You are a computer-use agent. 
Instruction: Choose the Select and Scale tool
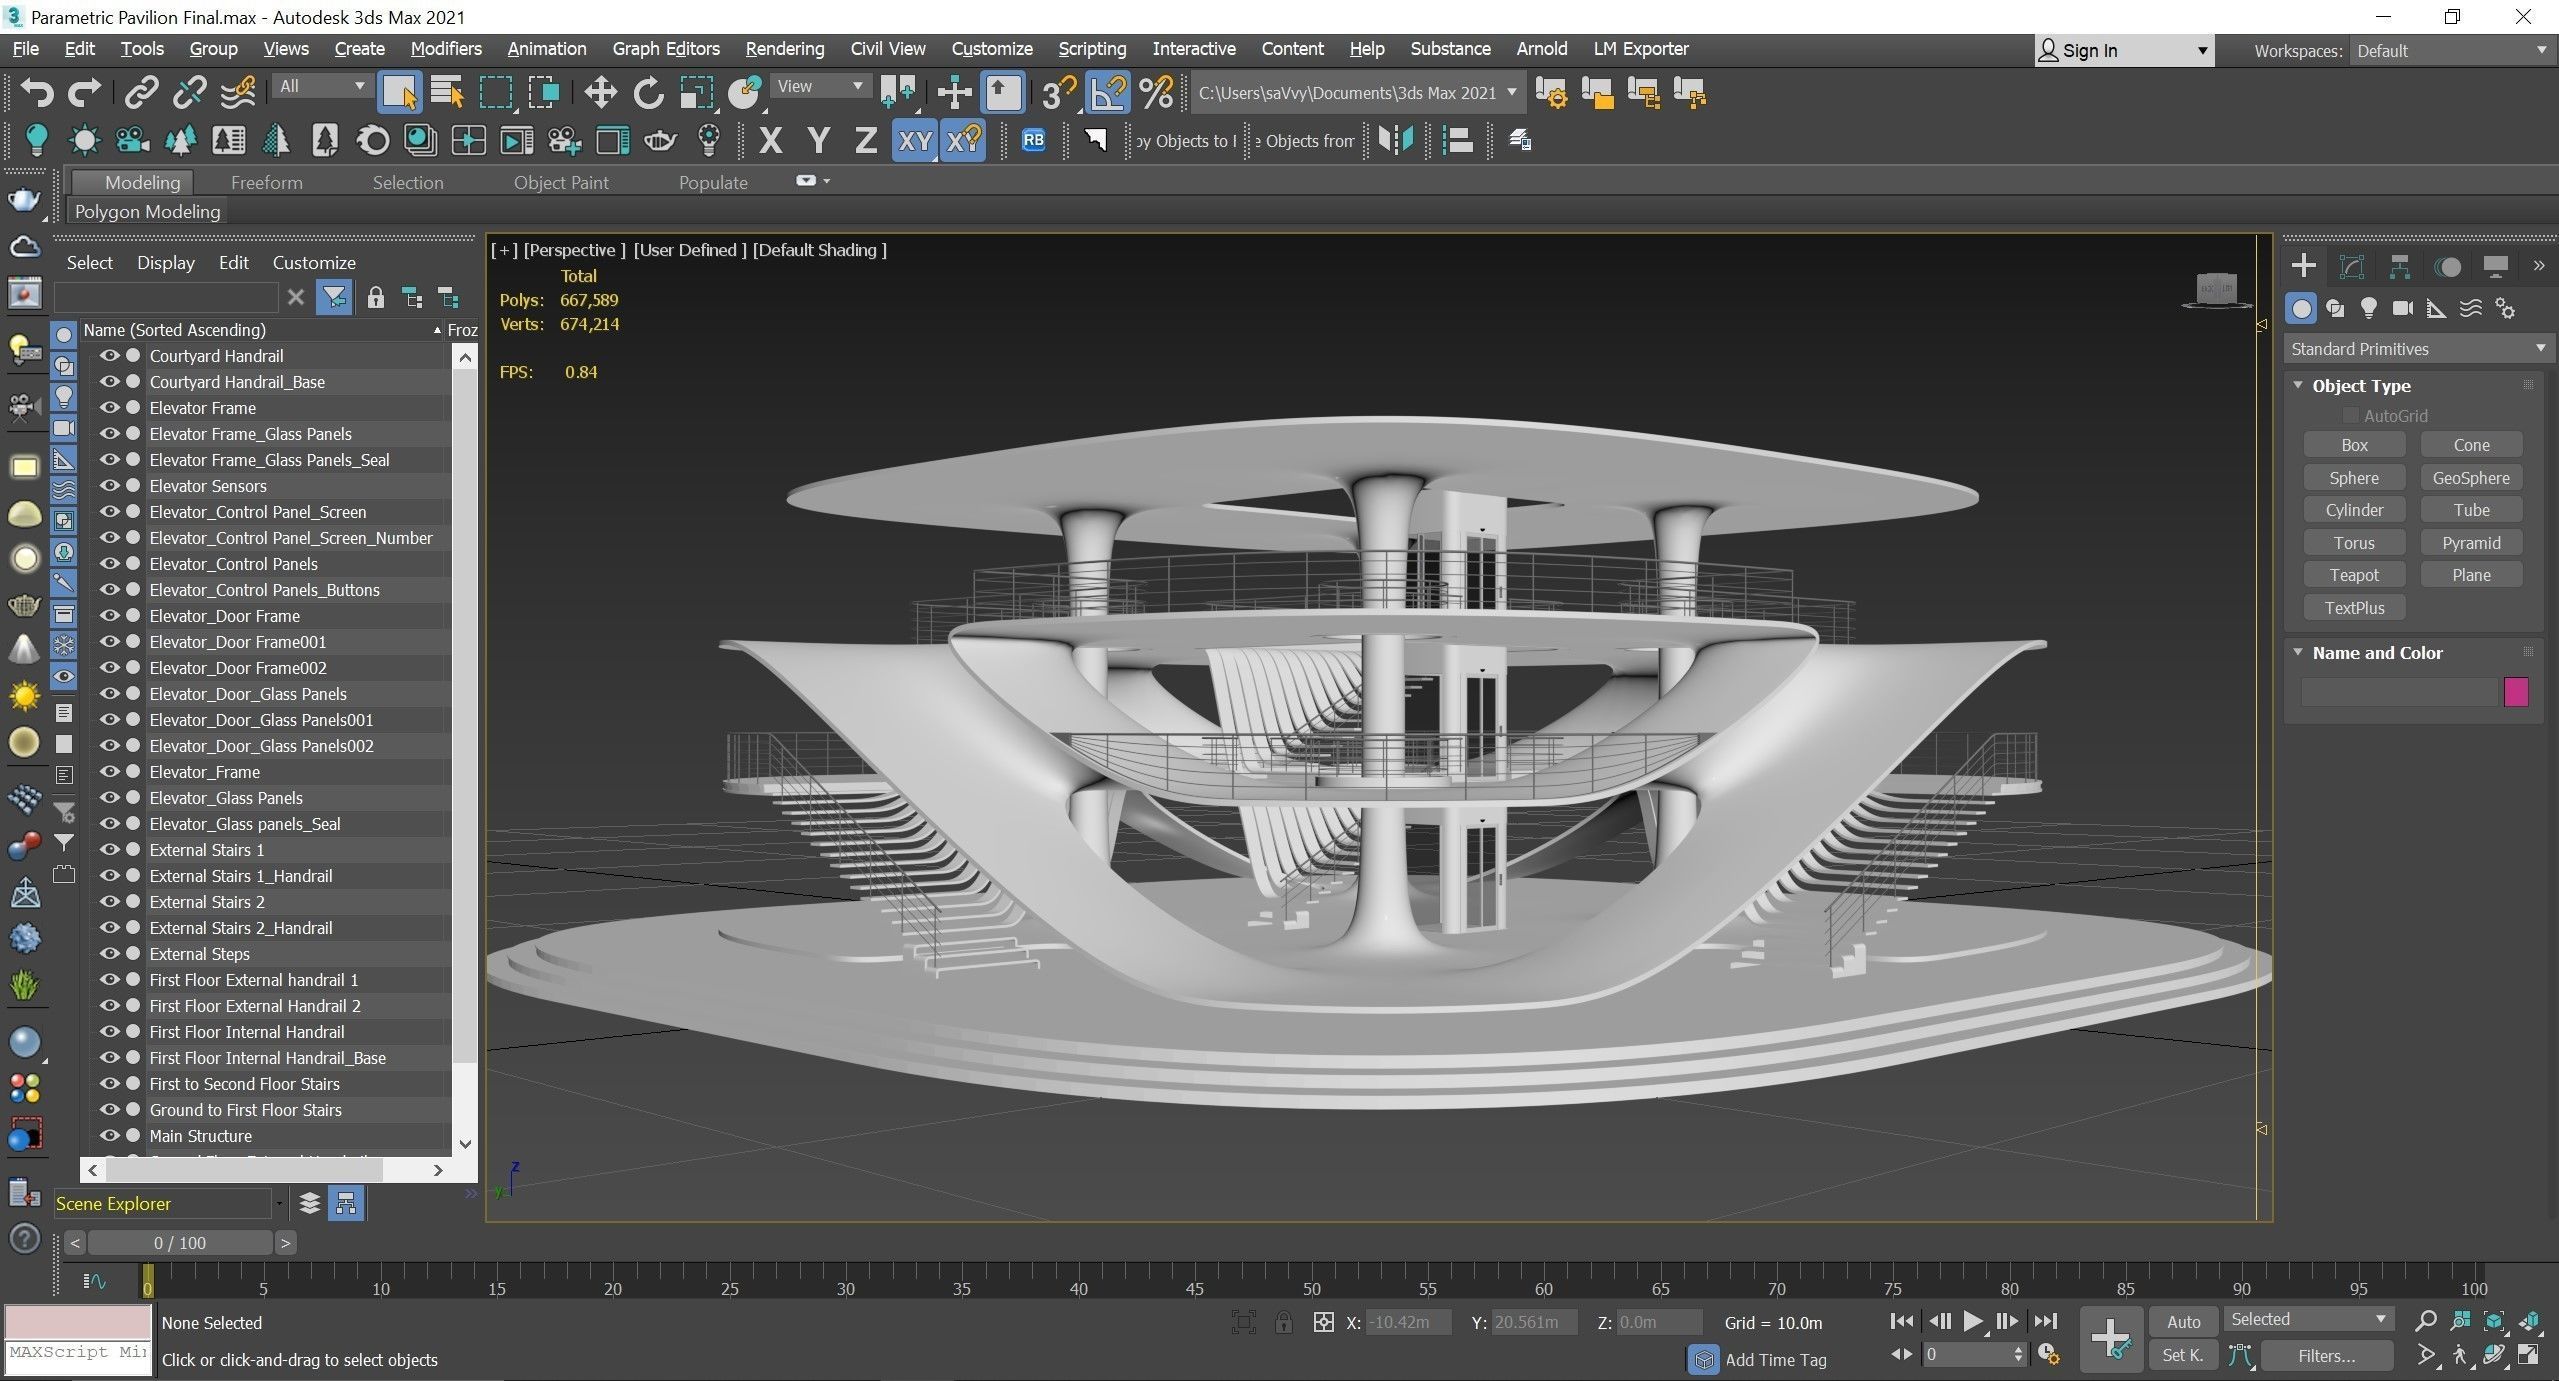click(697, 93)
